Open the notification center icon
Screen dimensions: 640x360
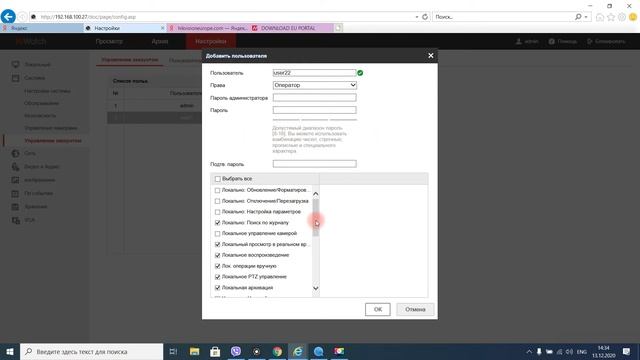[627, 351]
